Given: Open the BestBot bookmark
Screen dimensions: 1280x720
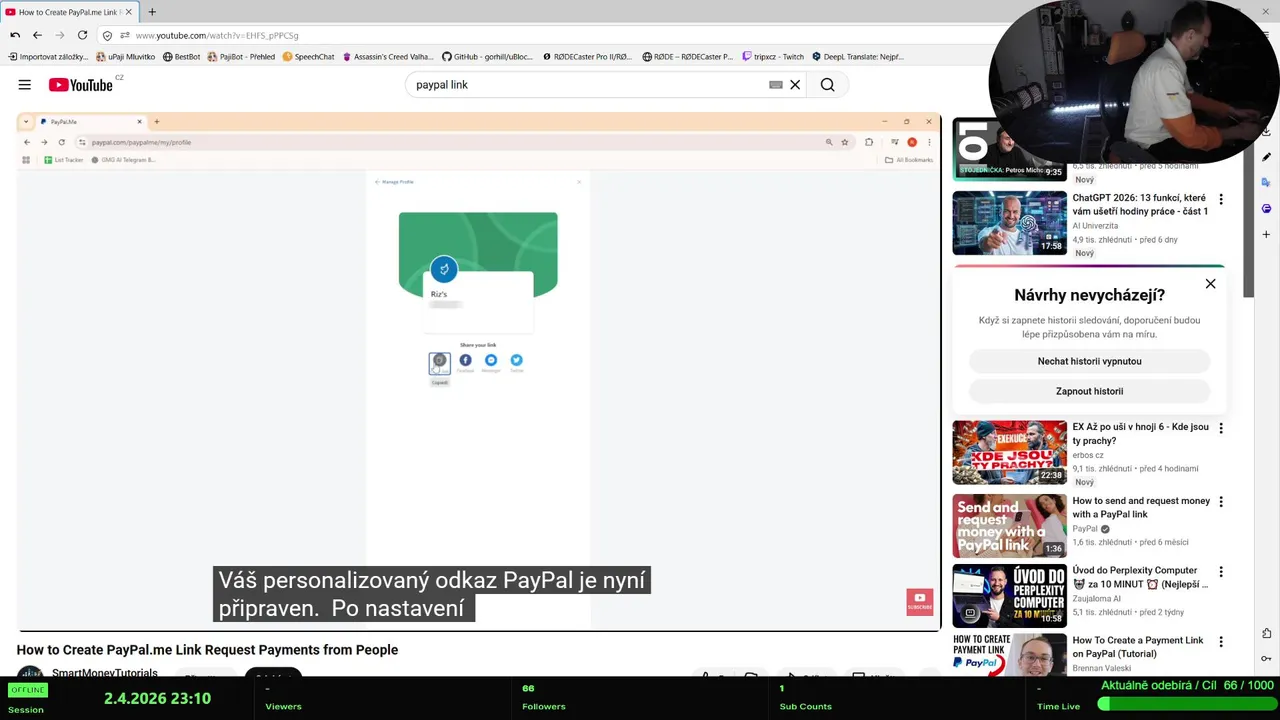Looking at the screenshot, I should (181, 57).
